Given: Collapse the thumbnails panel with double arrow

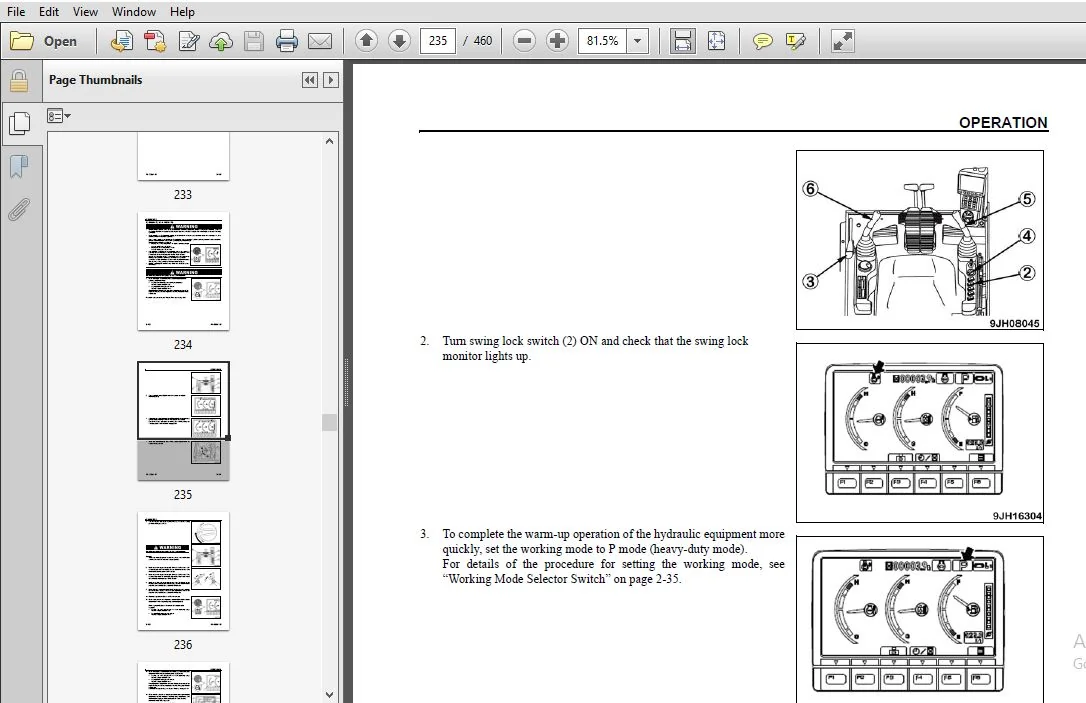Looking at the screenshot, I should point(310,80).
